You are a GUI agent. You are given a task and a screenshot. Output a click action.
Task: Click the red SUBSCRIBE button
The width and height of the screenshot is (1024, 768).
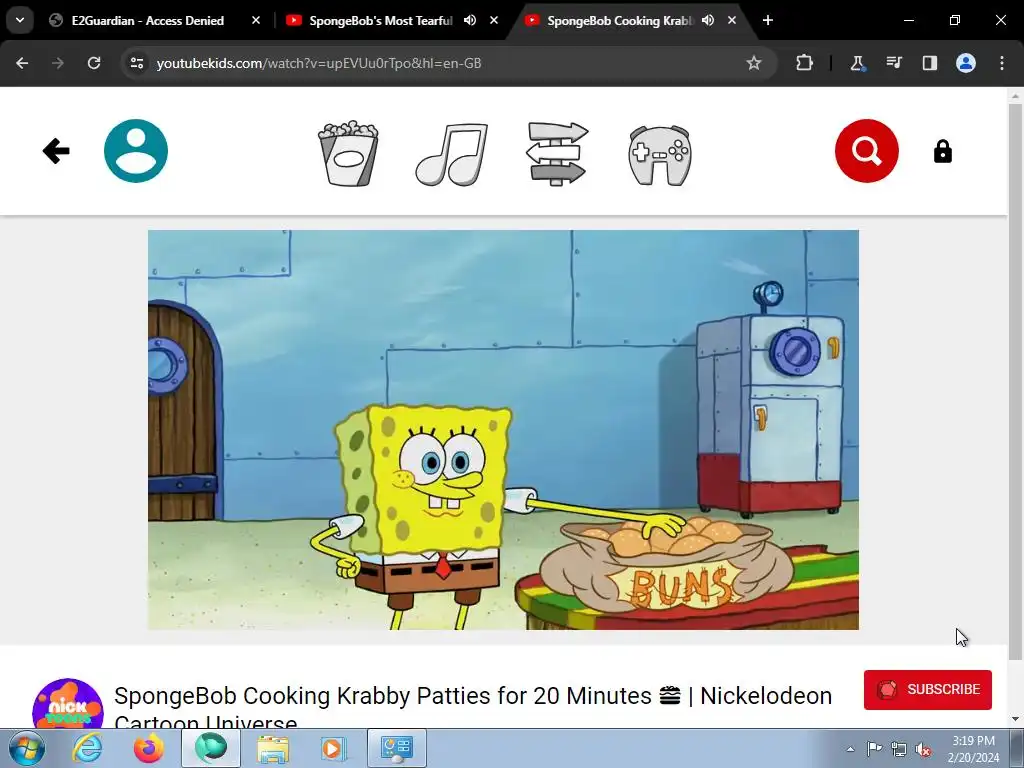click(927, 690)
